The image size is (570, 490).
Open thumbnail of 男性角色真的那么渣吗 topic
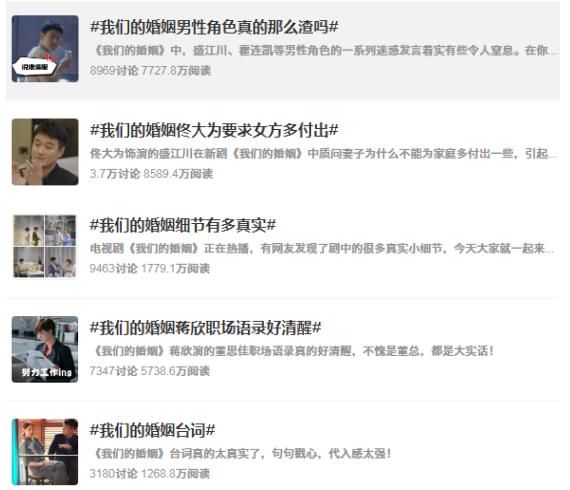point(45,49)
